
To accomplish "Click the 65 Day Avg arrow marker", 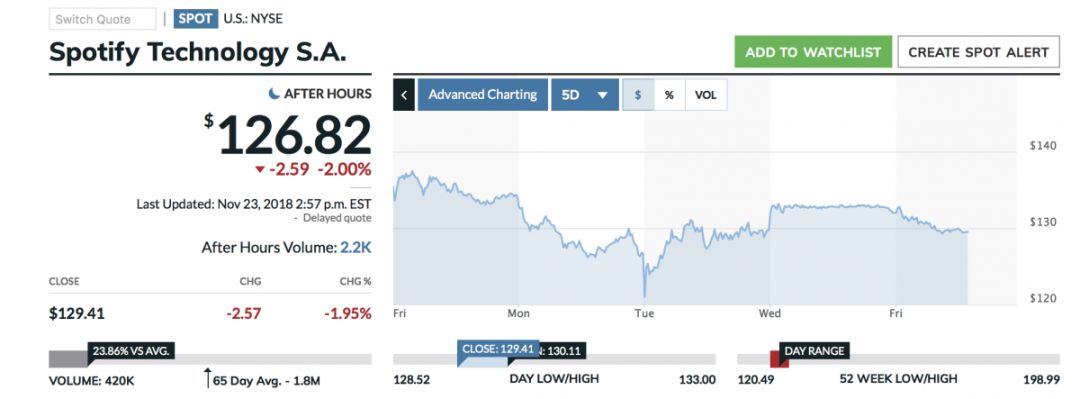I will 207,378.
